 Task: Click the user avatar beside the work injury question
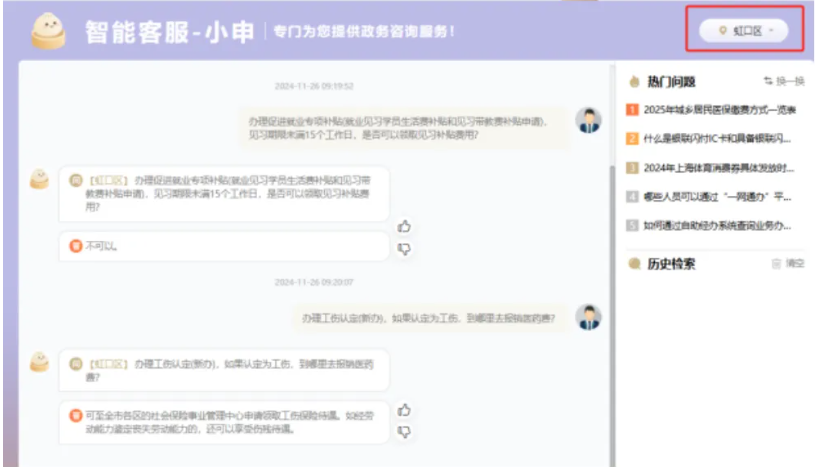pos(588,317)
